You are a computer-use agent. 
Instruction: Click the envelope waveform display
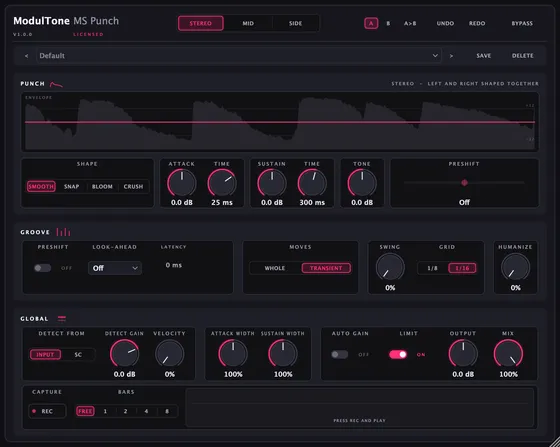coord(280,122)
